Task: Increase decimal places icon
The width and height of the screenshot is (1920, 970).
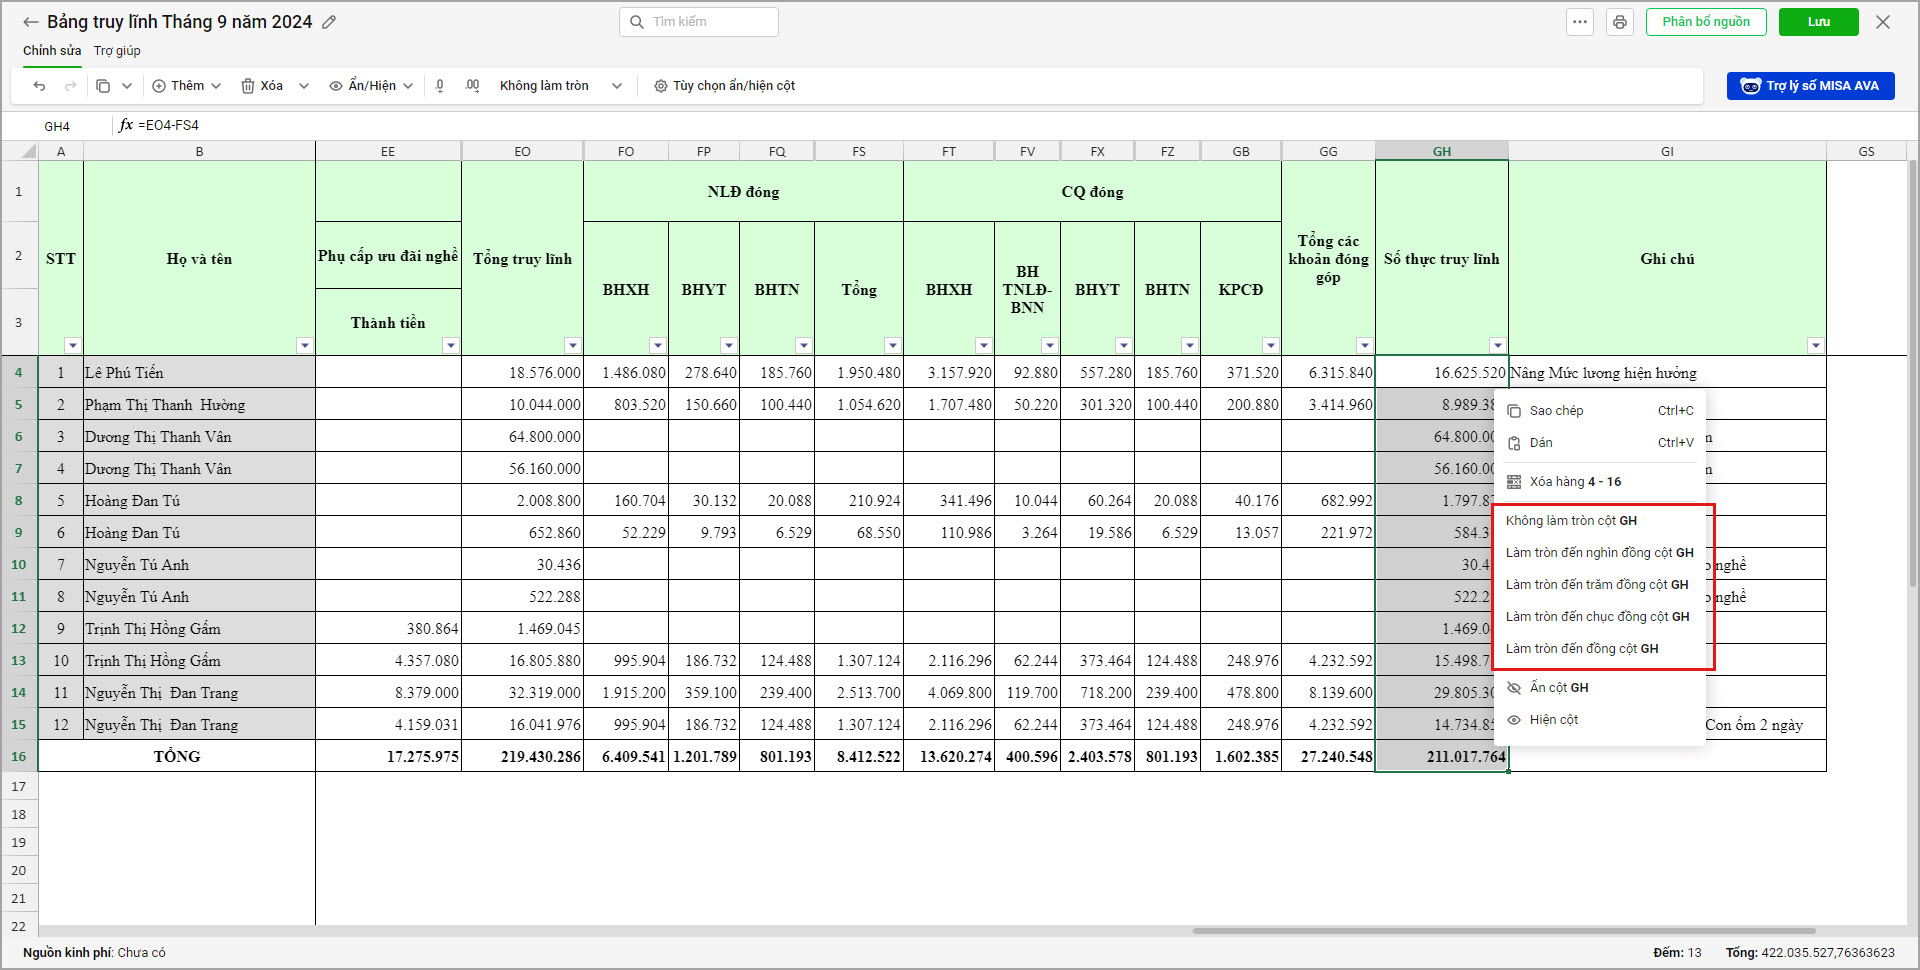Action: [472, 86]
